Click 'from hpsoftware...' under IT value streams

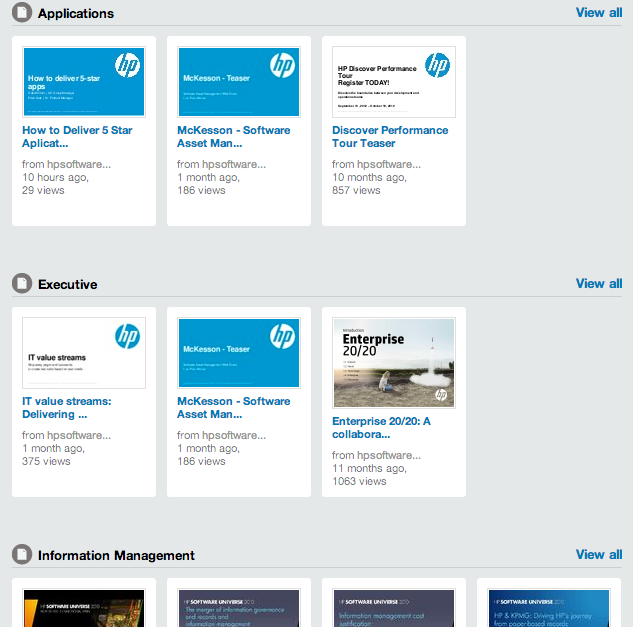pyautogui.click(x=66, y=435)
